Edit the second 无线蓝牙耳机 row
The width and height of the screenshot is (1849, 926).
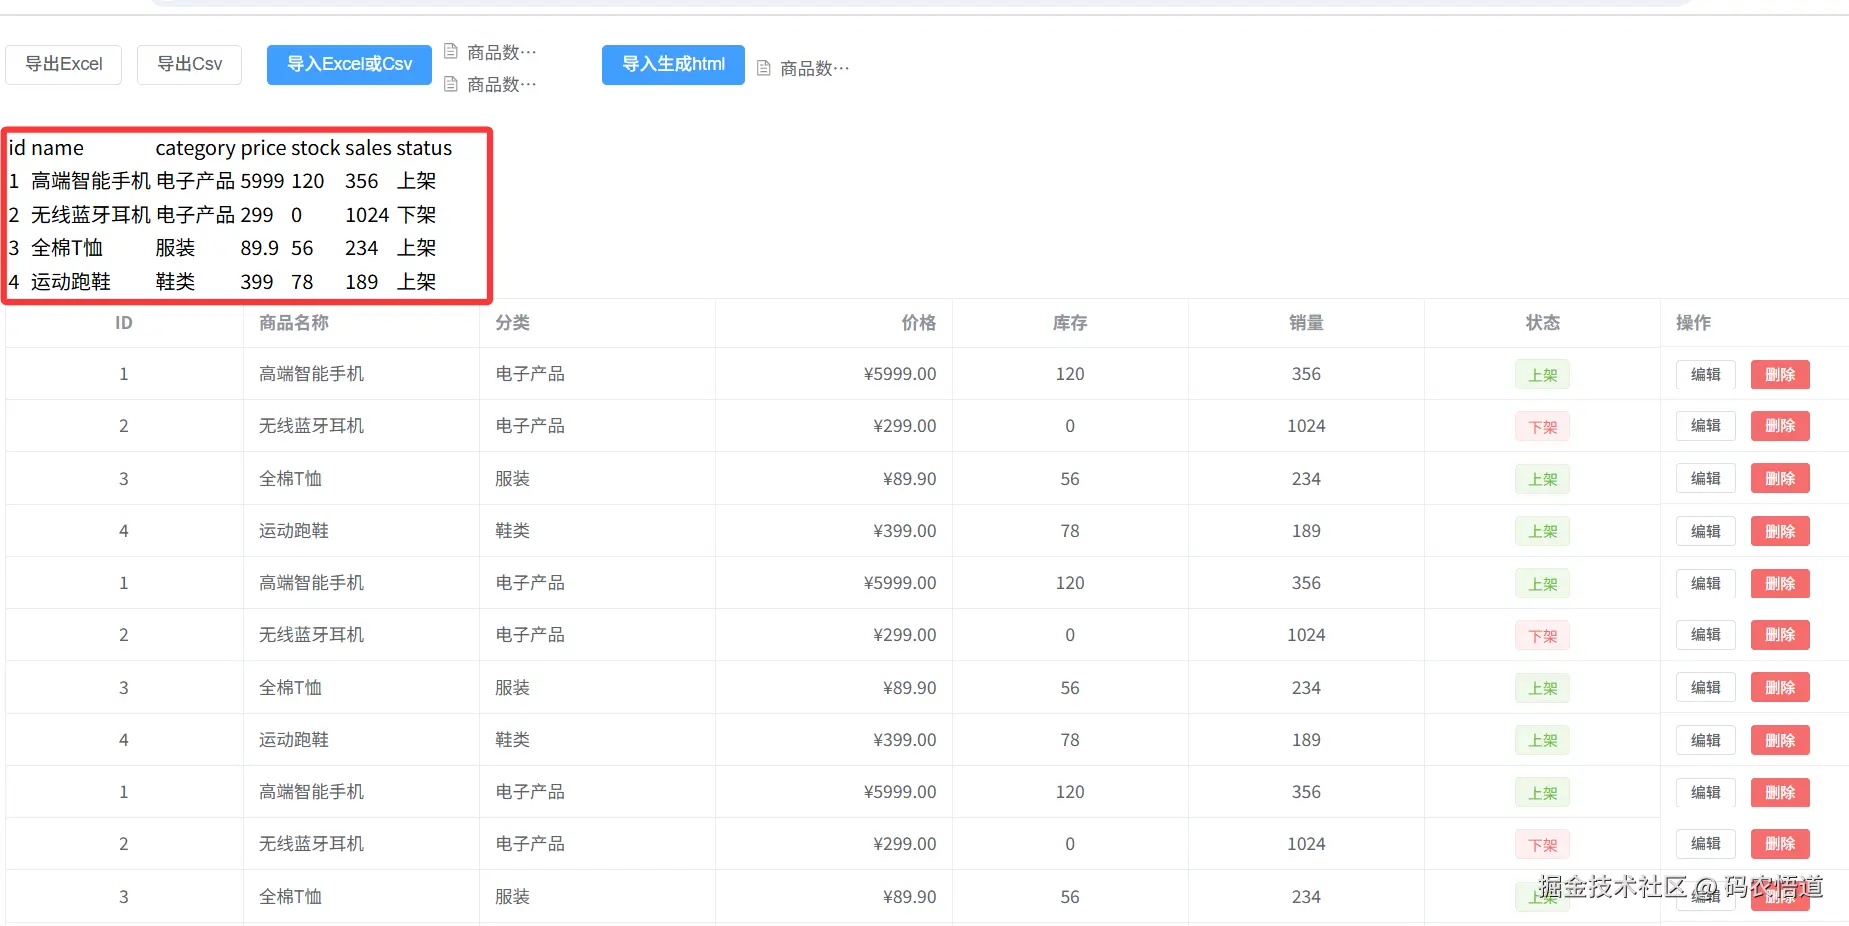(1706, 635)
